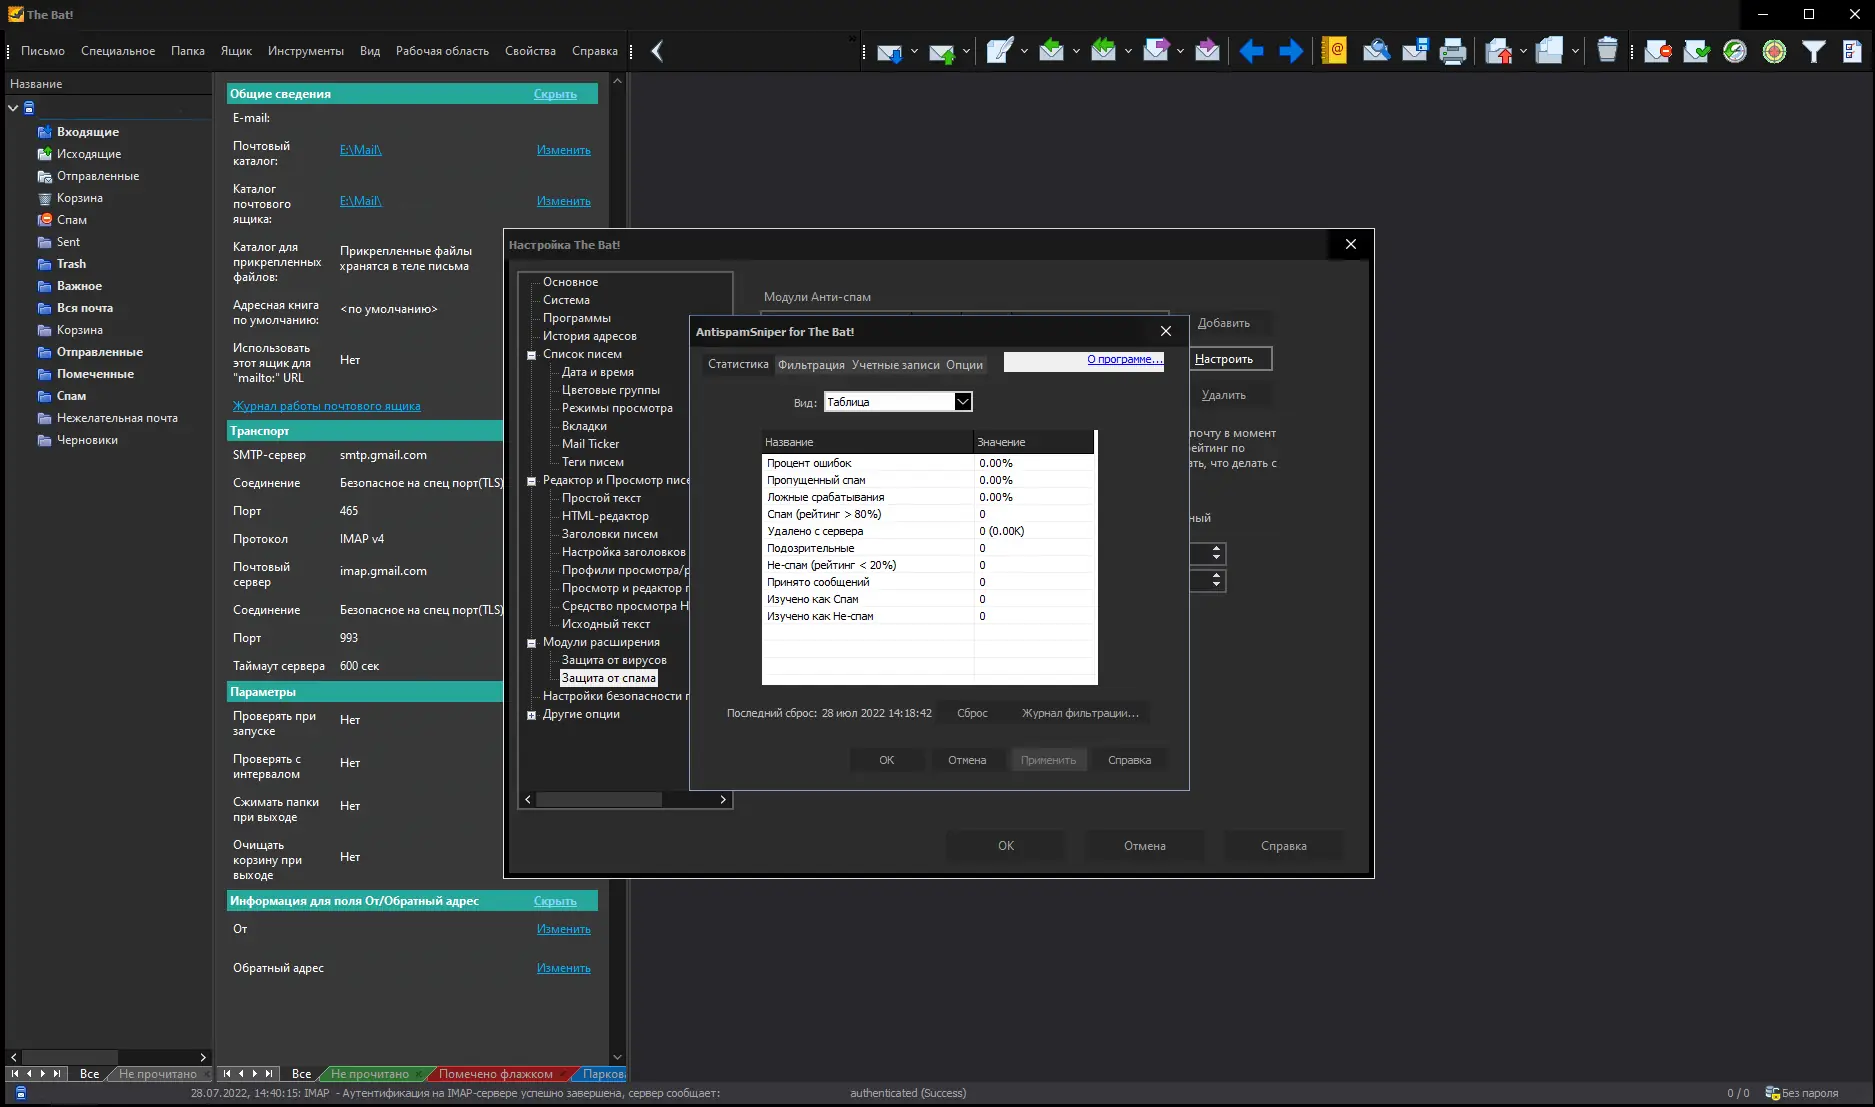Switch to the Фильтрация tab
The height and width of the screenshot is (1107, 1875).
[x=811, y=365]
